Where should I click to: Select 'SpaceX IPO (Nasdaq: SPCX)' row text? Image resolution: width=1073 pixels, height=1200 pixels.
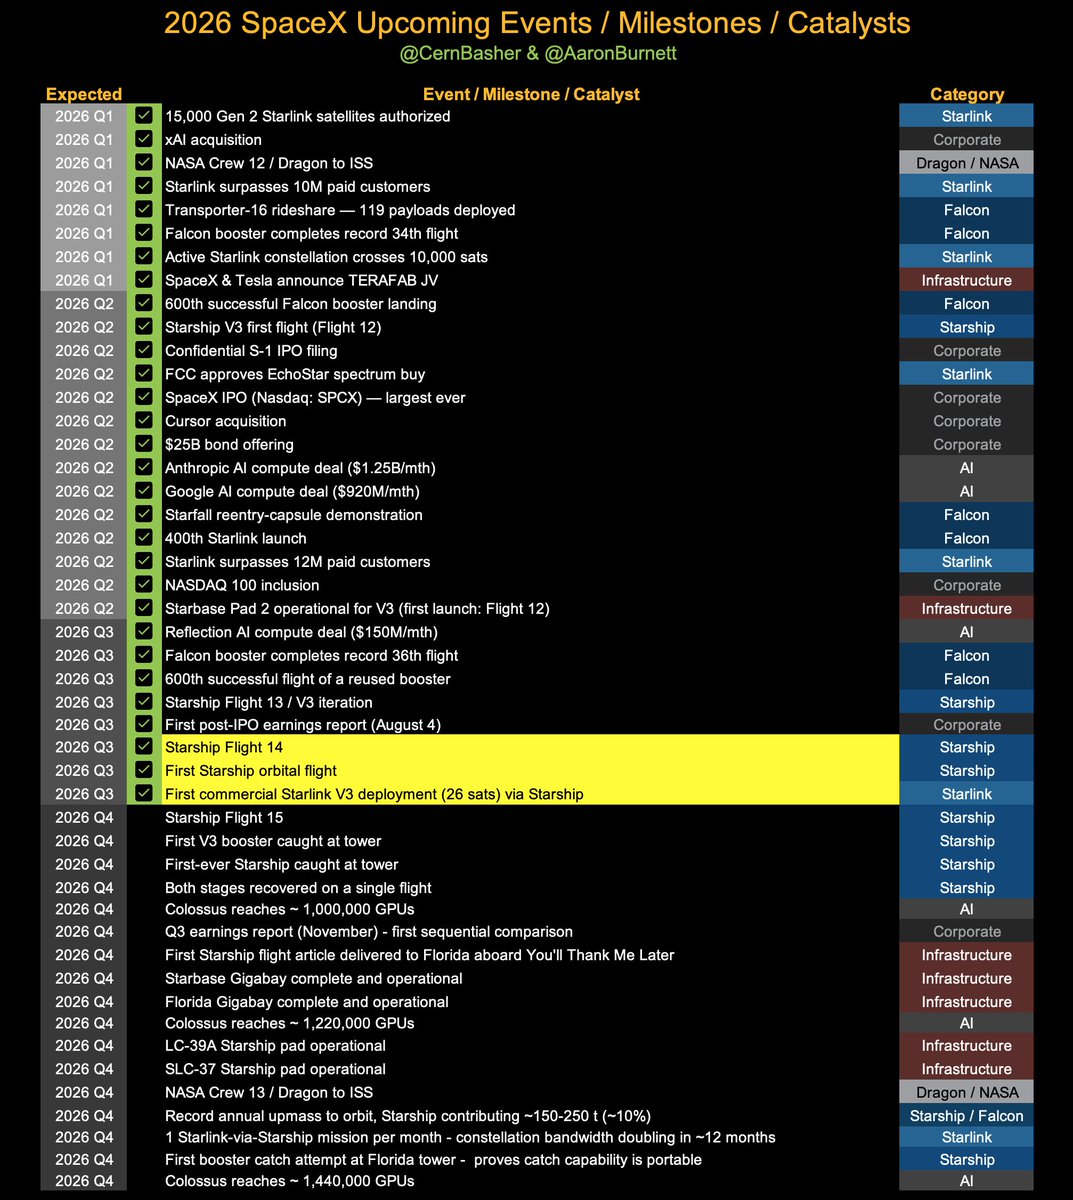(315, 397)
